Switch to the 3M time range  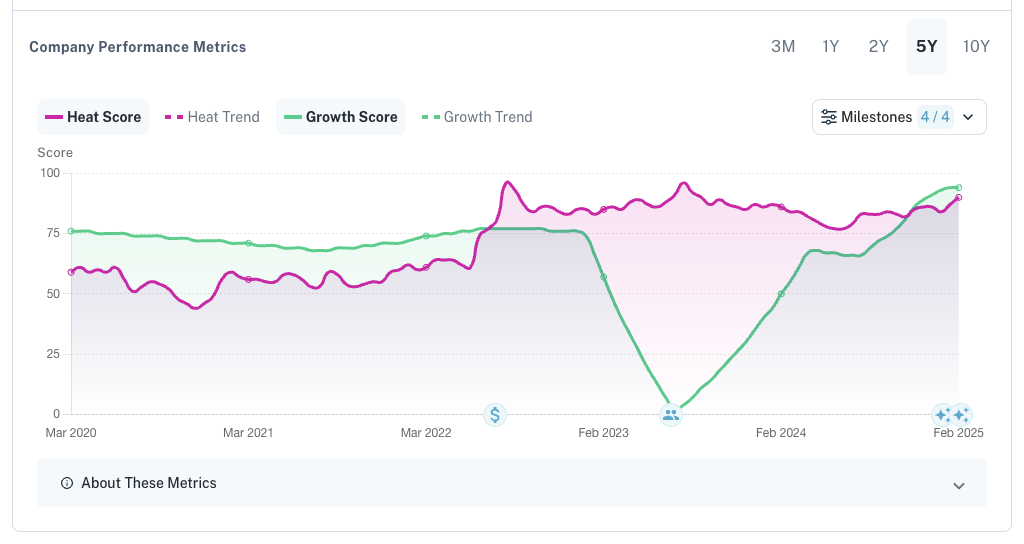(x=783, y=46)
